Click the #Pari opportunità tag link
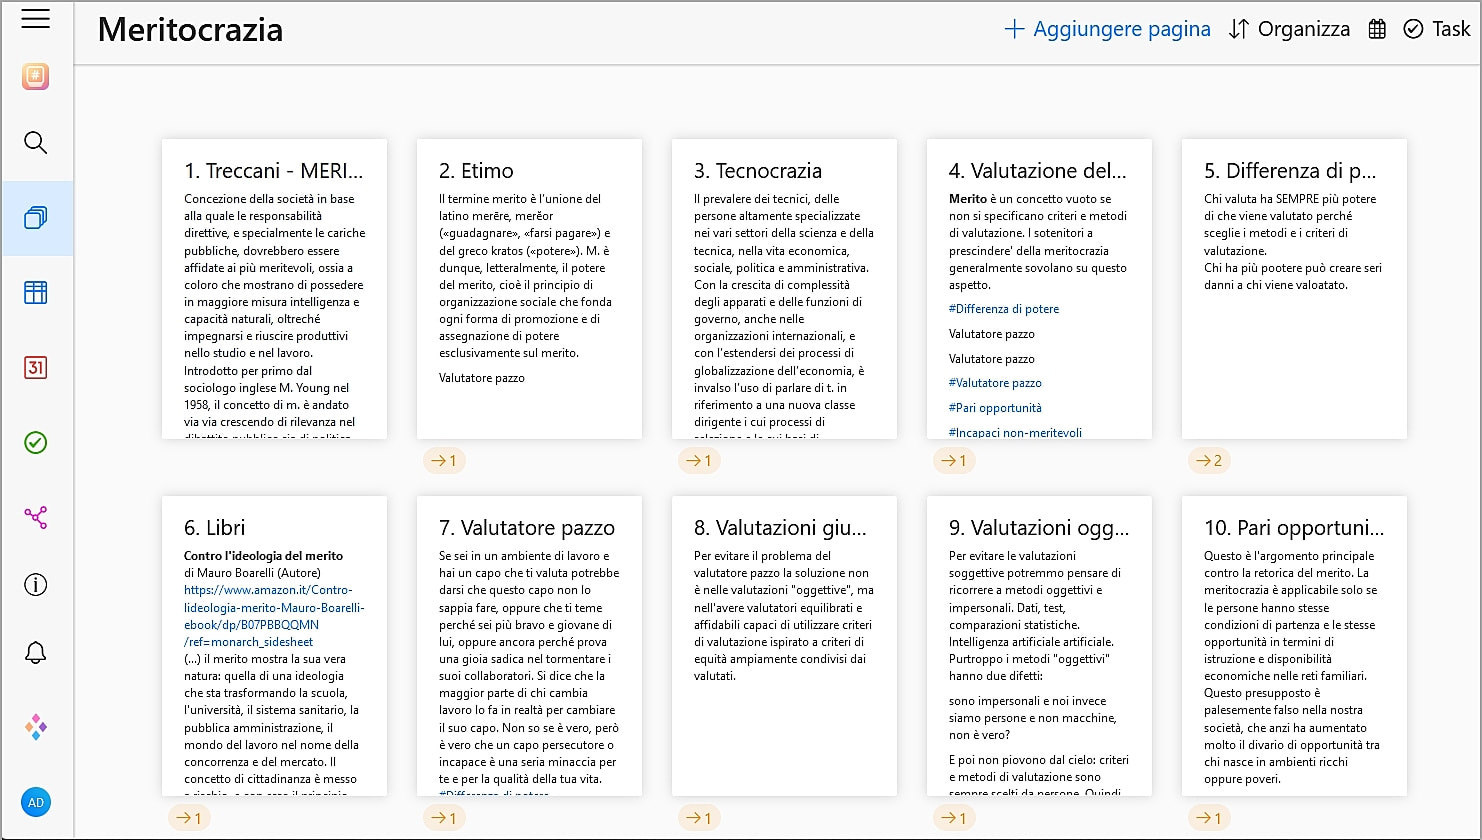Viewport: 1482px width, 840px height. (x=995, y=408)
